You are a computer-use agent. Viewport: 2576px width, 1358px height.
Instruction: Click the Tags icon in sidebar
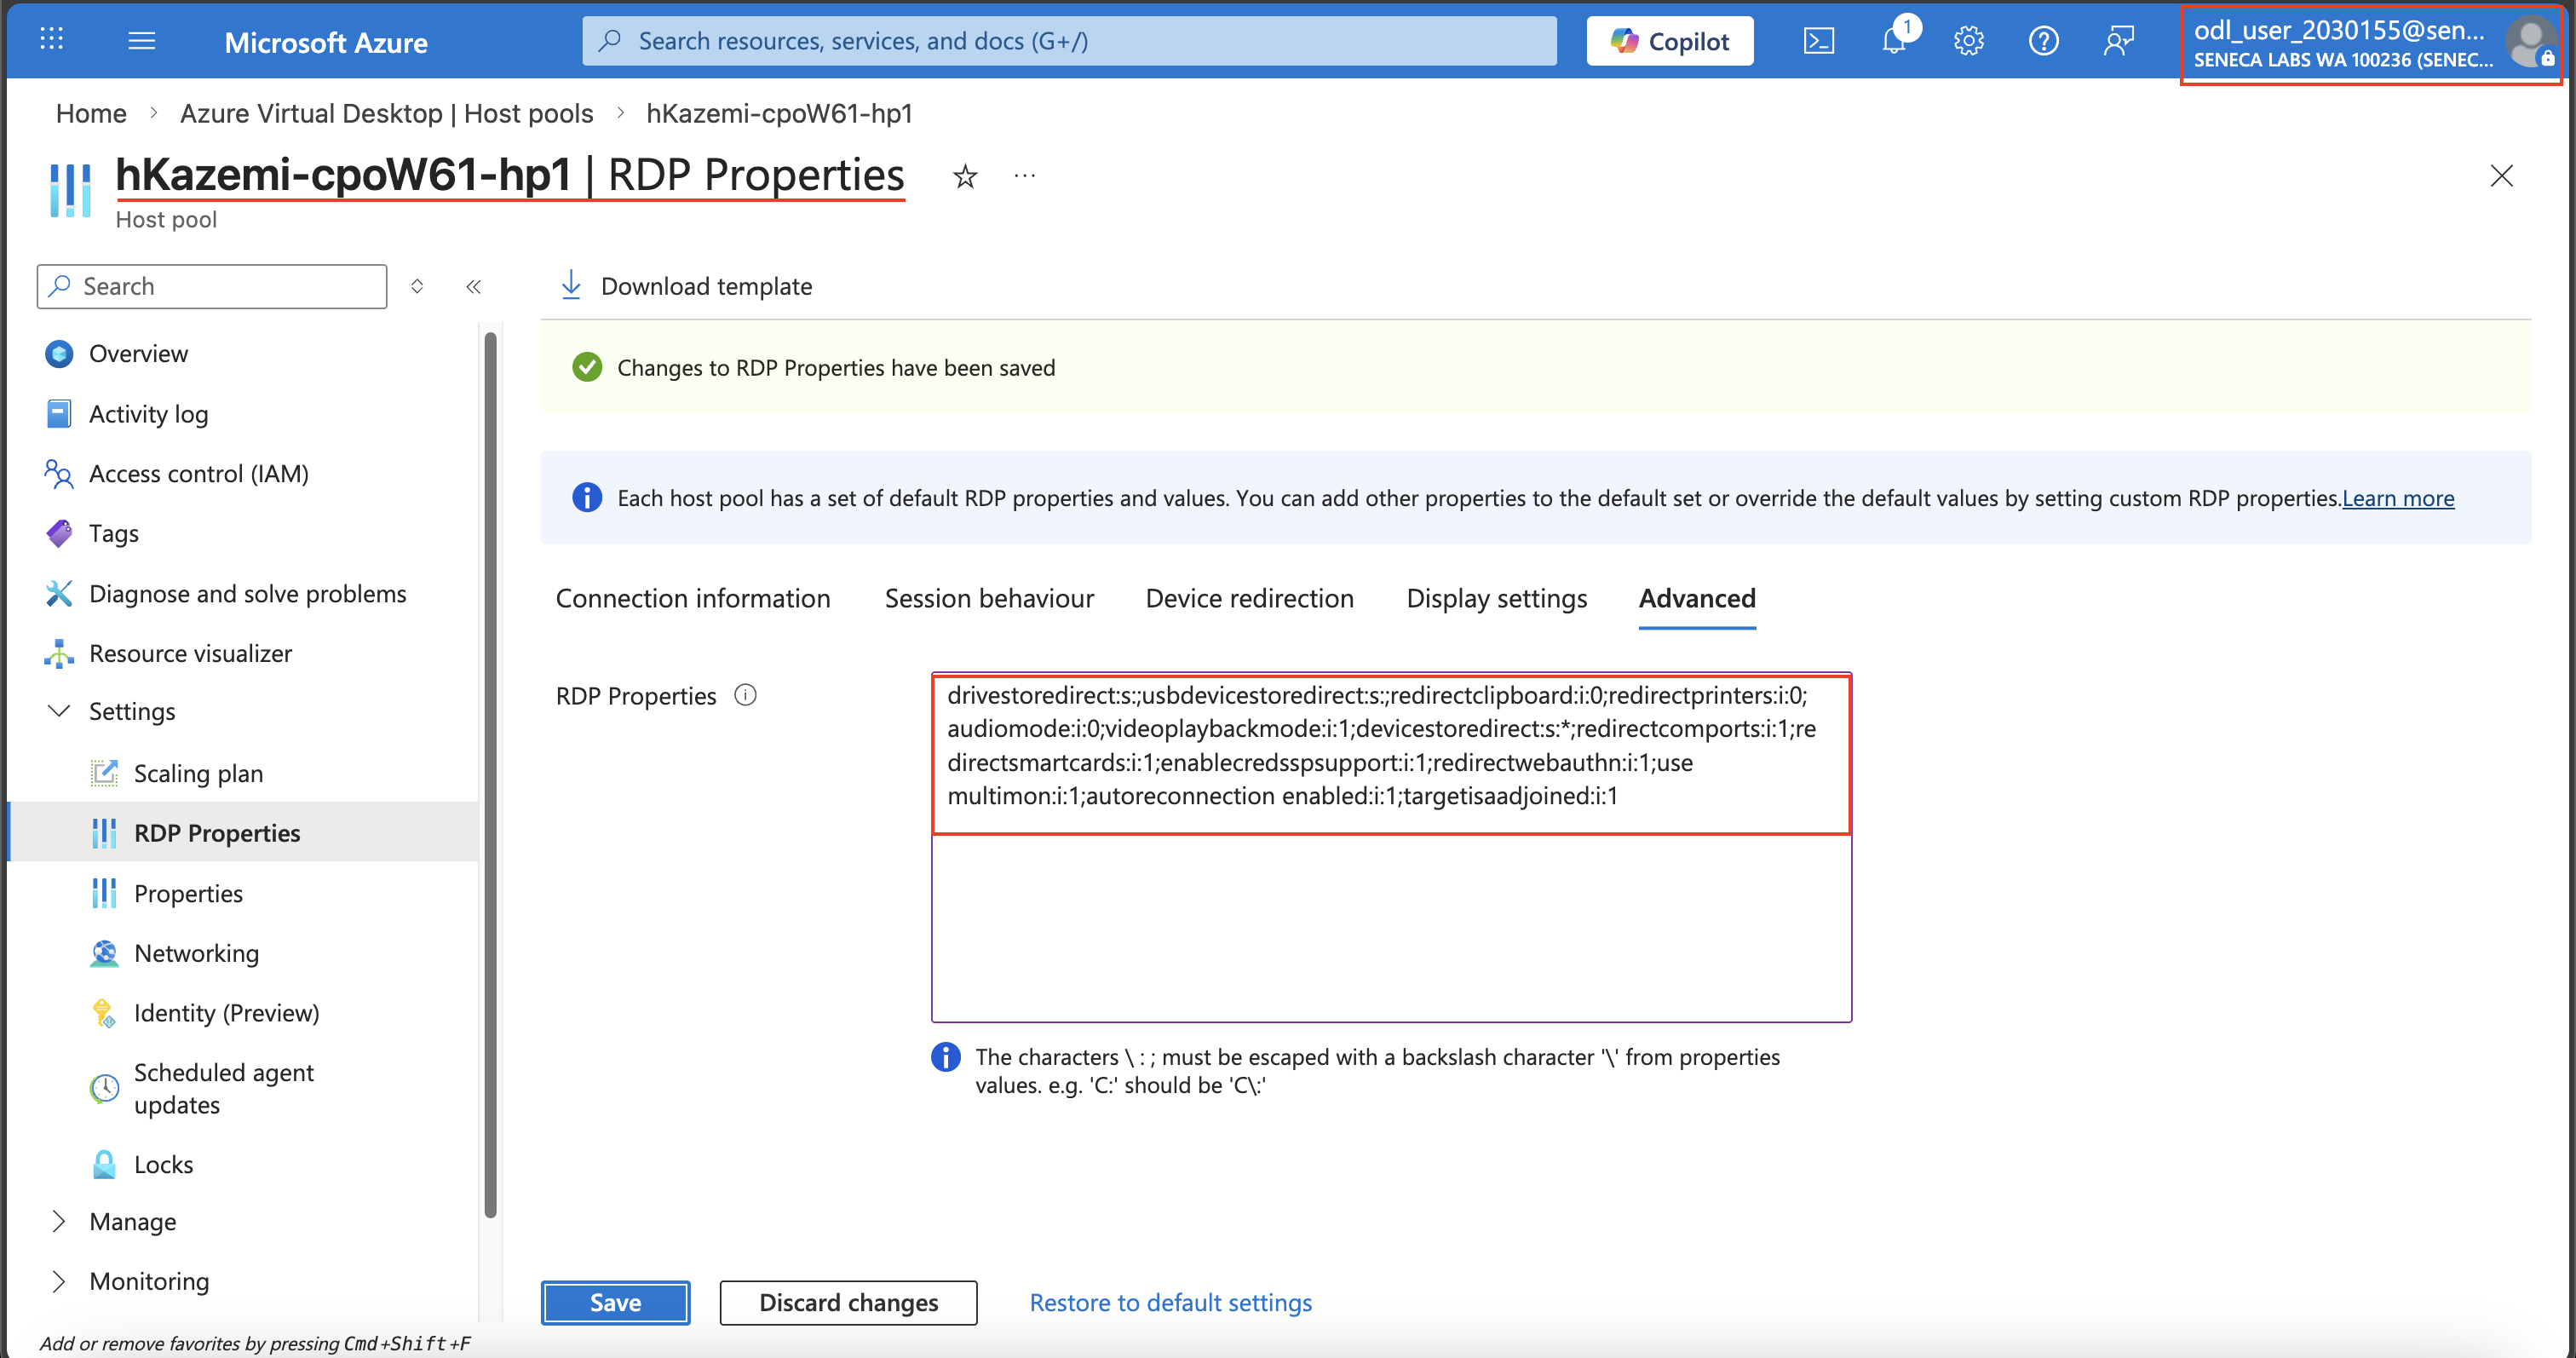pos(59,533)
